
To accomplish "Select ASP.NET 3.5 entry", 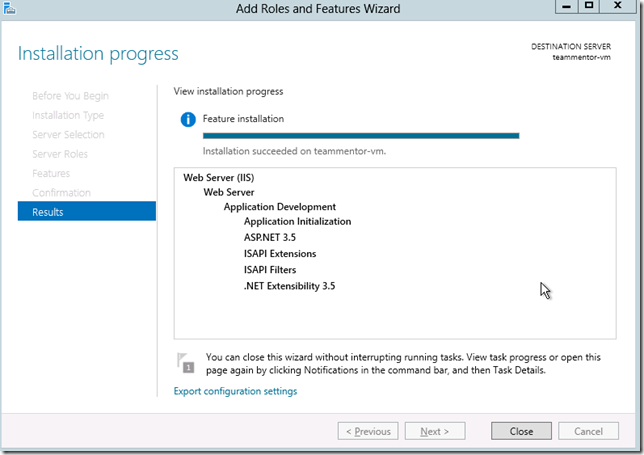I will (x=269, y=237).
